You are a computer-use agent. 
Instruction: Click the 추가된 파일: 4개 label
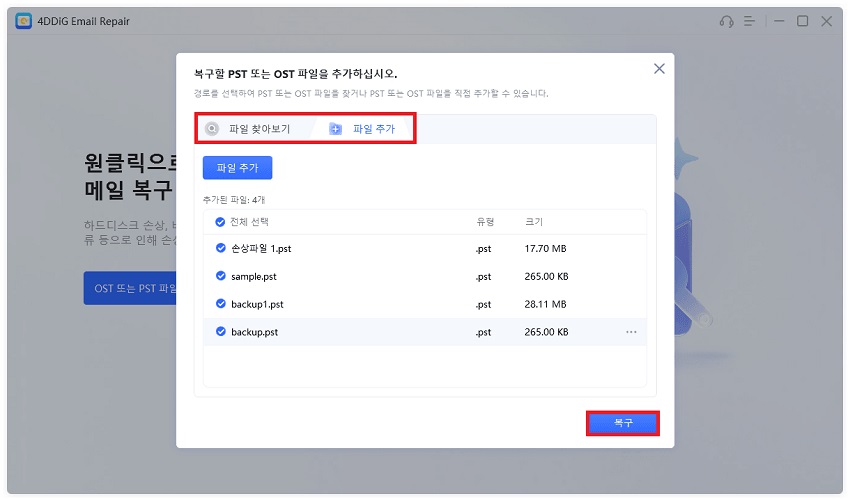click(x=234, y=200)
